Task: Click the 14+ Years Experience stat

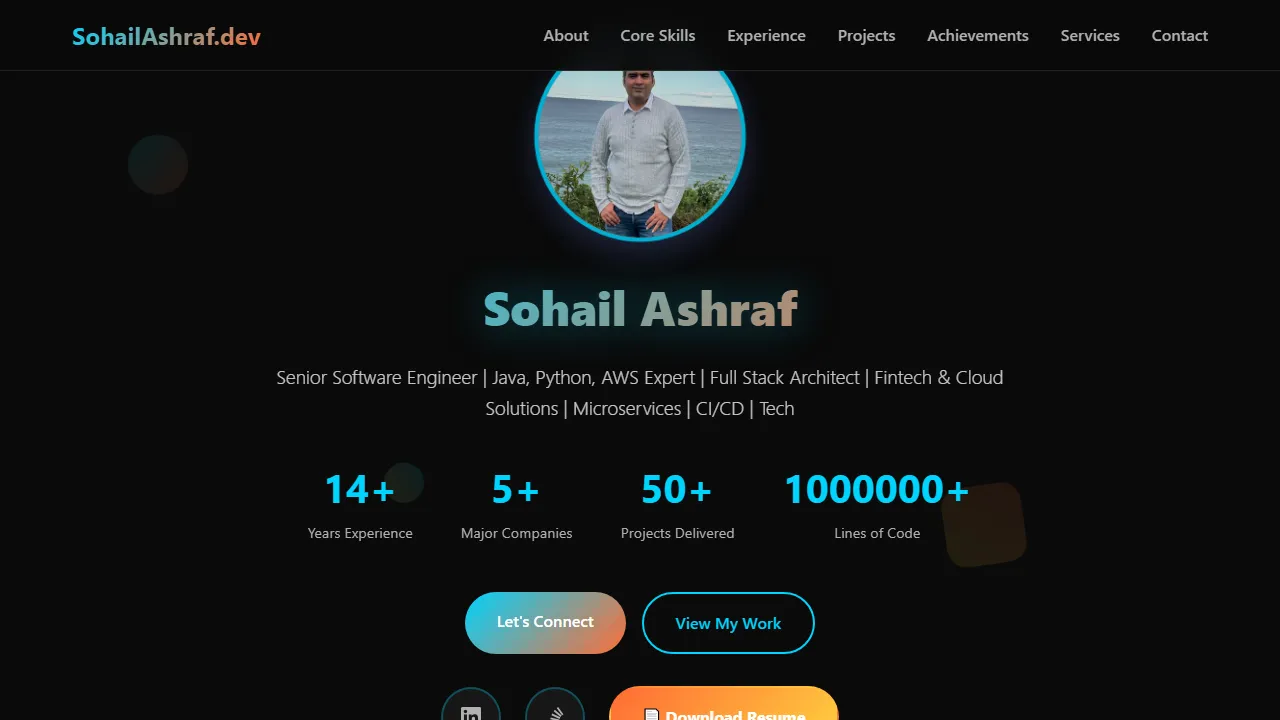Action: pos(359,505)
